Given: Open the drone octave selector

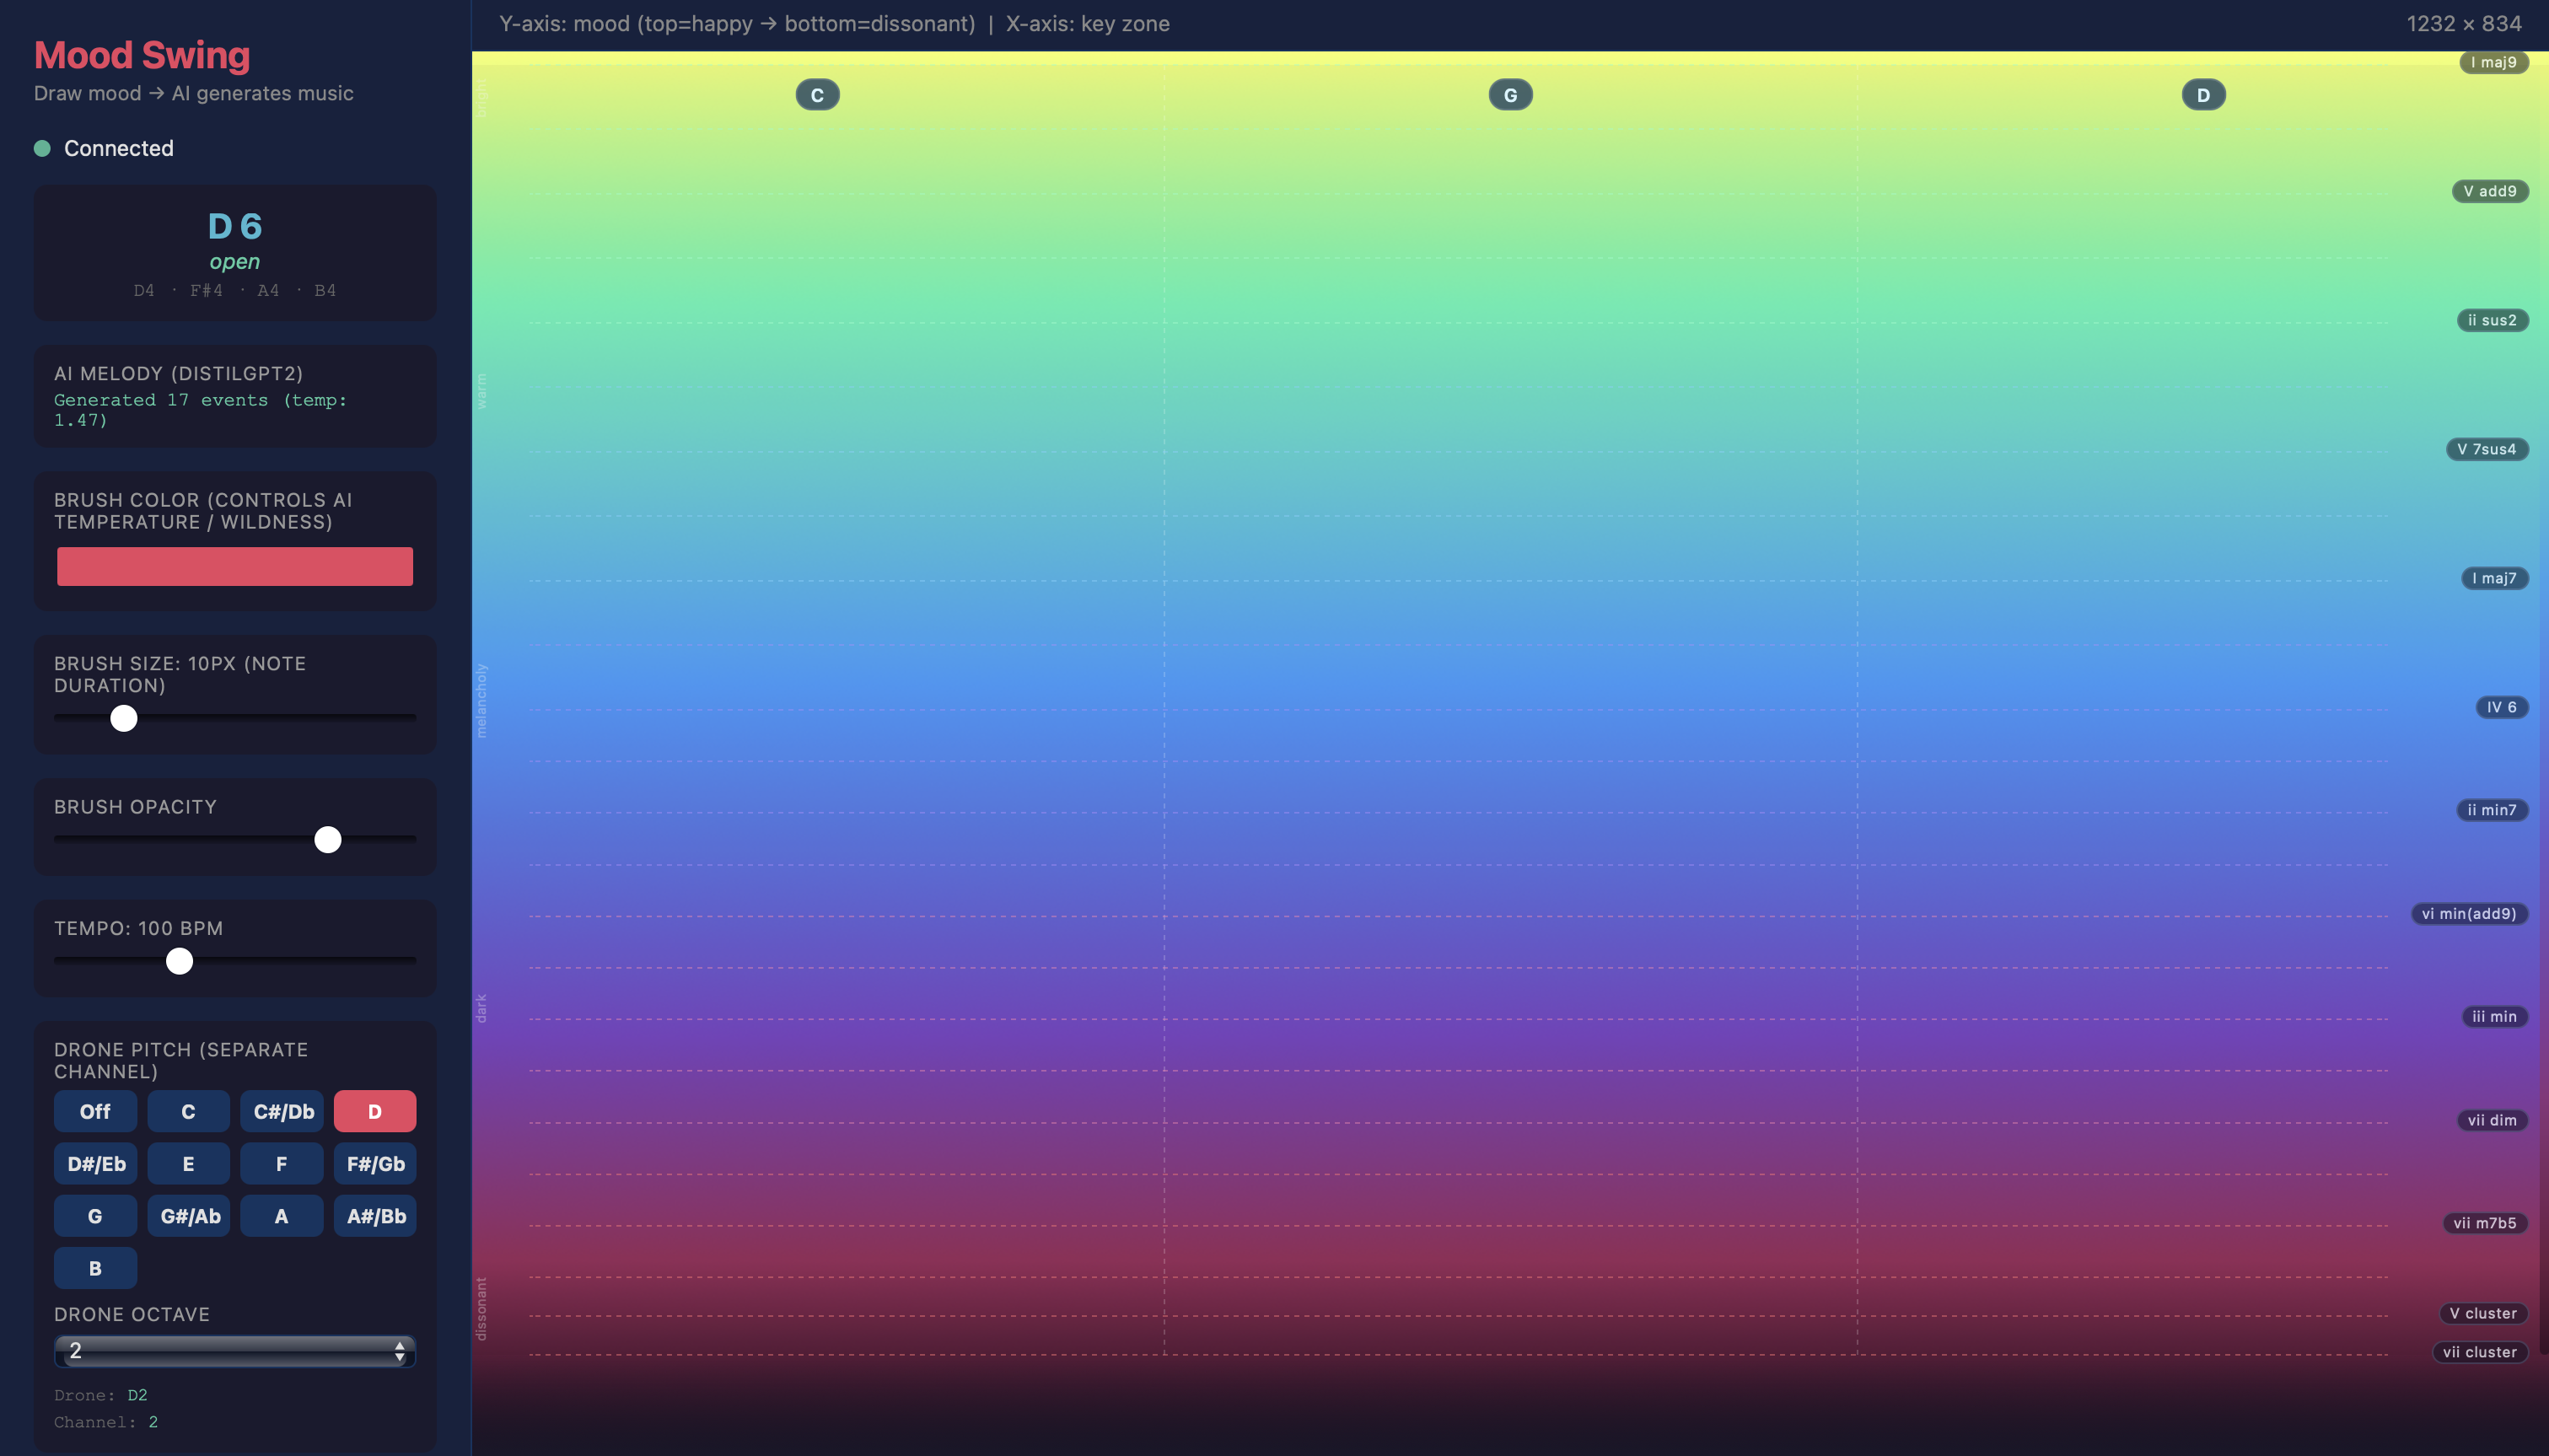Looking at the screenshot, I should click(x=235, y=1350).
